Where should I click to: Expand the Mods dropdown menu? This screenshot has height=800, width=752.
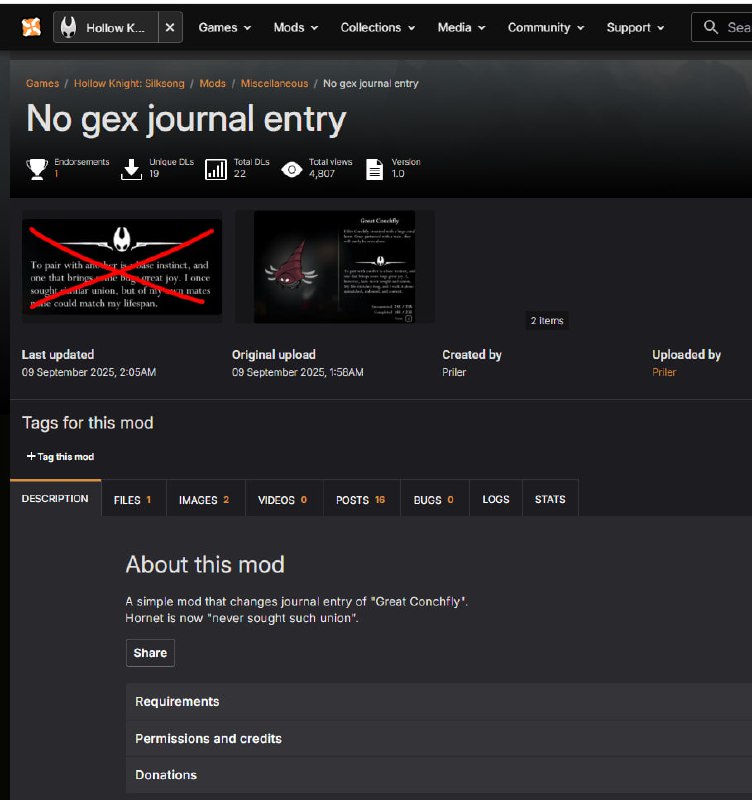(295, 28)
